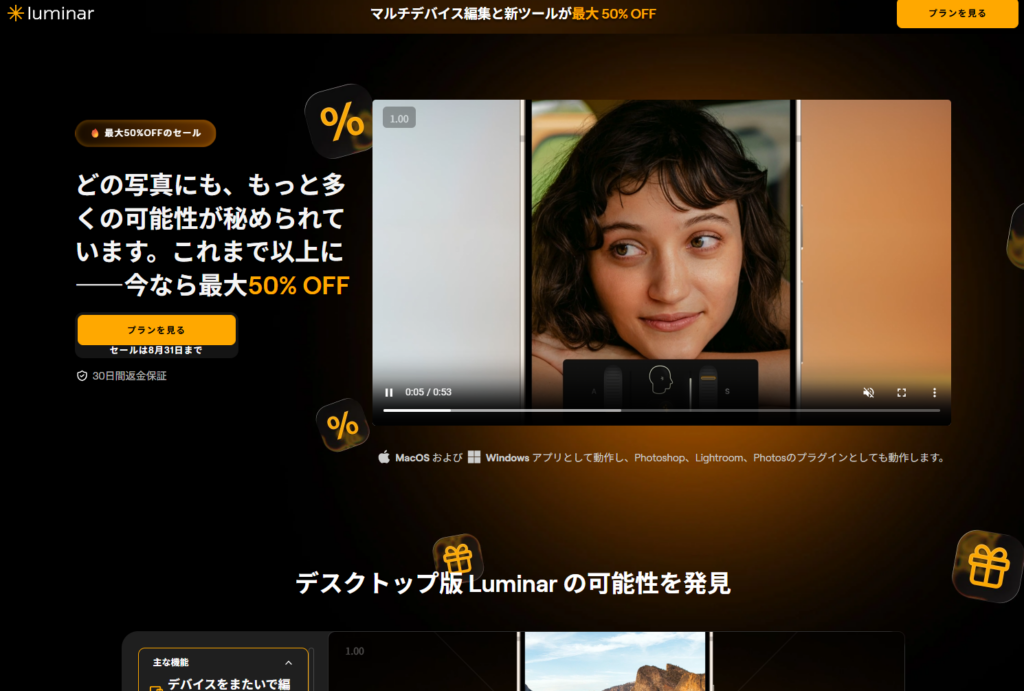
Task: Click the top-right プランを見る button
Action: click(x=957, y=13)
